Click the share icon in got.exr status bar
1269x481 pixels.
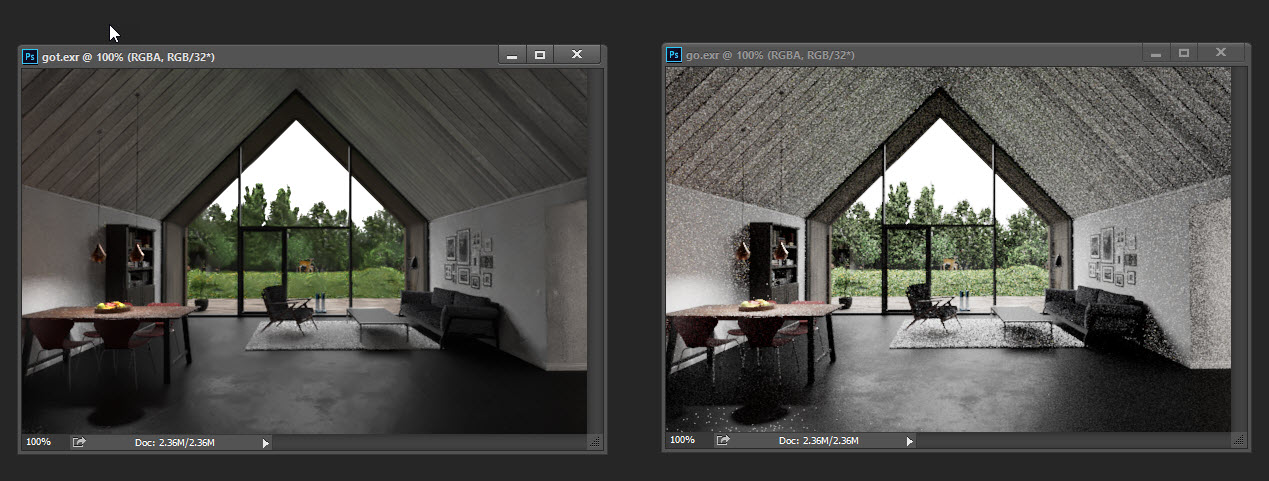(79, 442)
